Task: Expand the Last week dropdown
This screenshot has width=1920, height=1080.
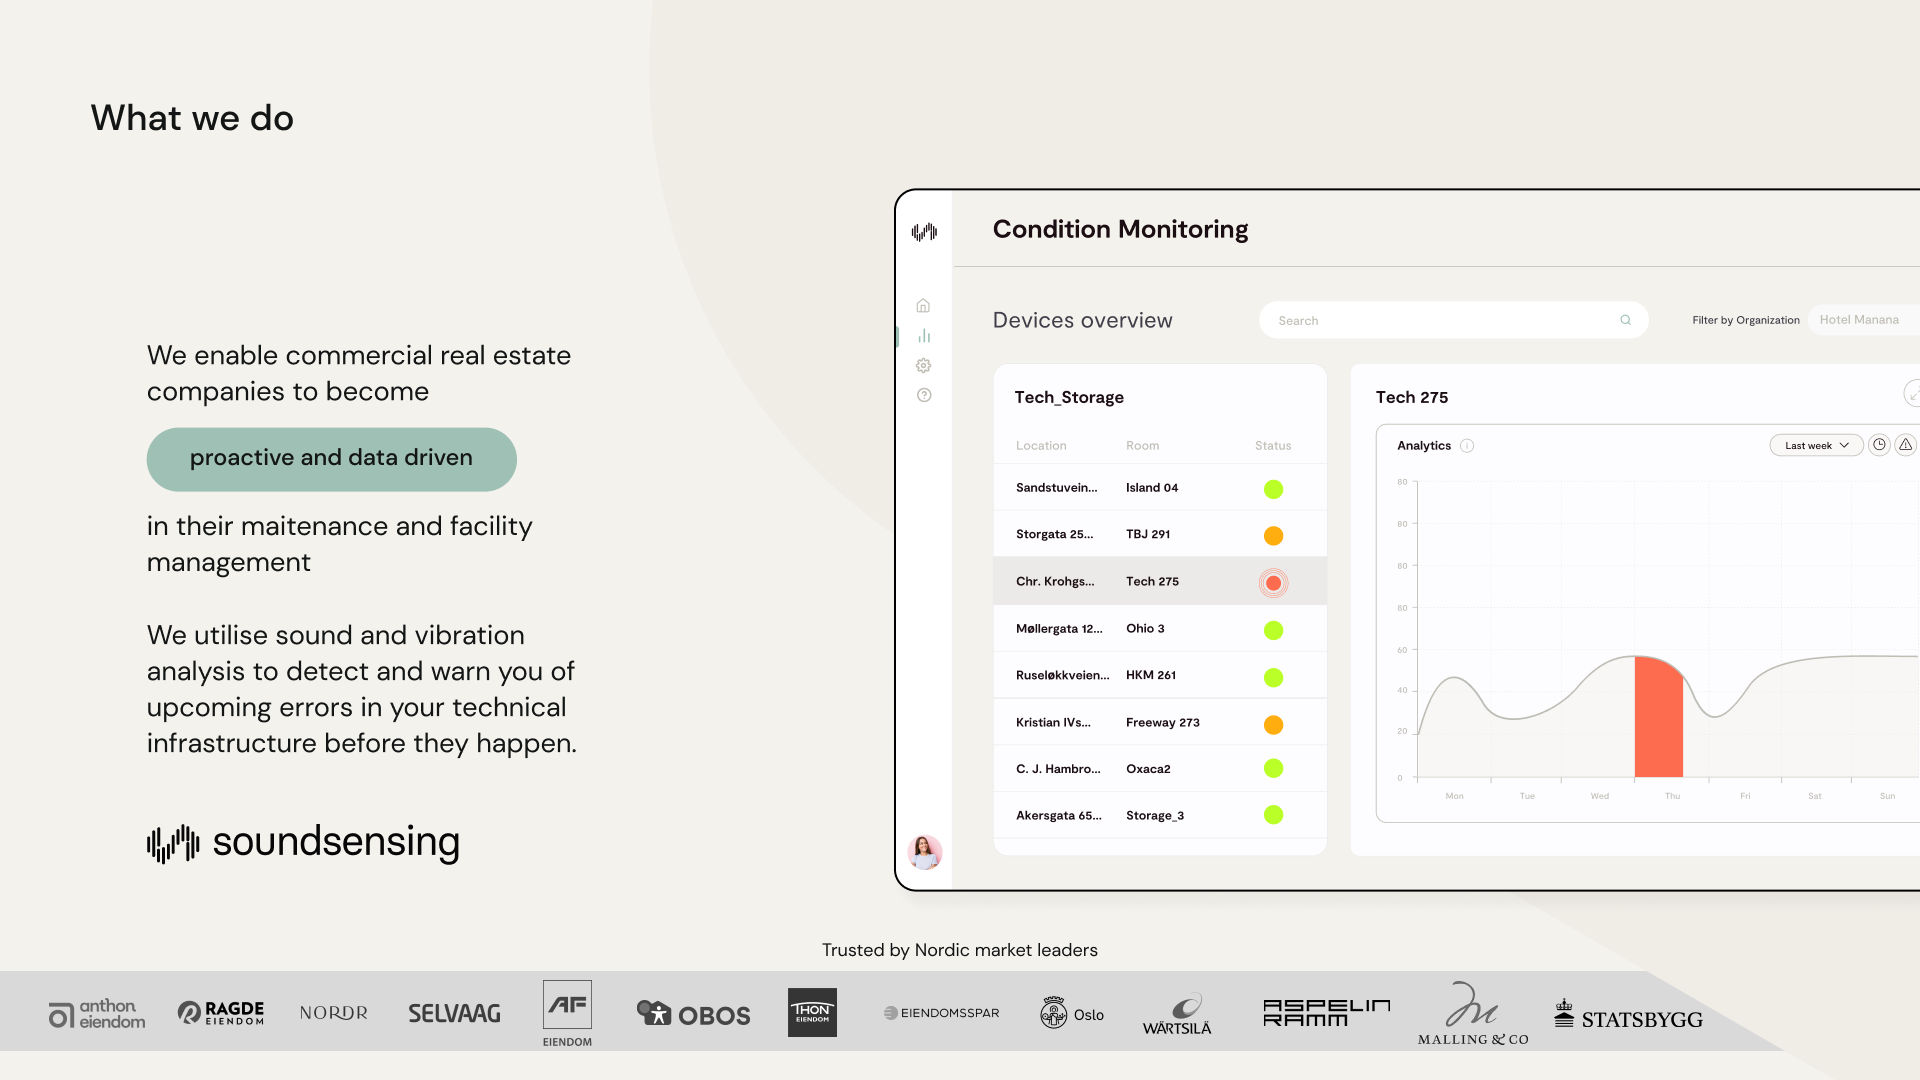Action: 1815,446
